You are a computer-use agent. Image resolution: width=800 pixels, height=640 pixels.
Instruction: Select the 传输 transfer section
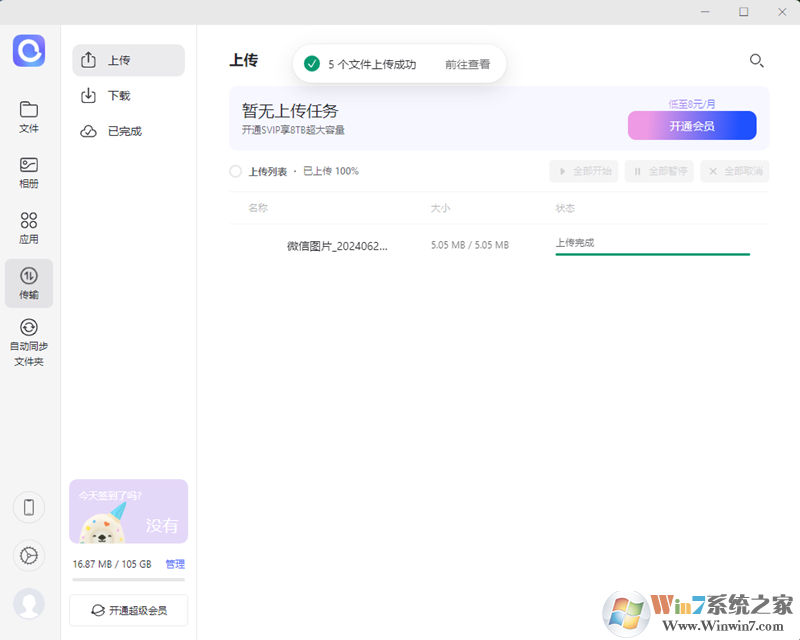pos(29,283)
